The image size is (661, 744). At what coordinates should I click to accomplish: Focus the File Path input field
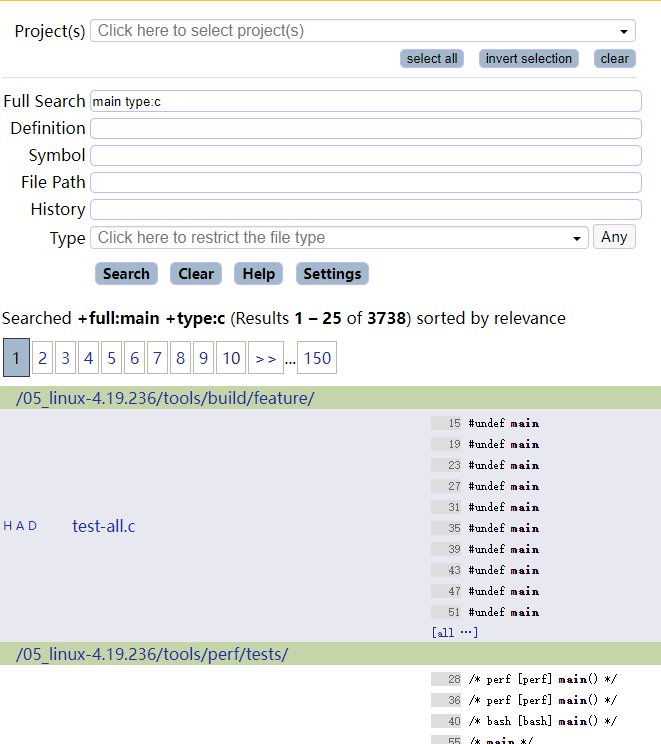(366, 183)
